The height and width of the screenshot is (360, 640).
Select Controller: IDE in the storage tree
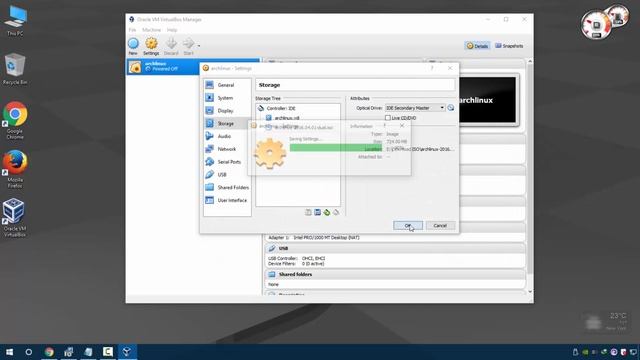click(x=298, y=109)
